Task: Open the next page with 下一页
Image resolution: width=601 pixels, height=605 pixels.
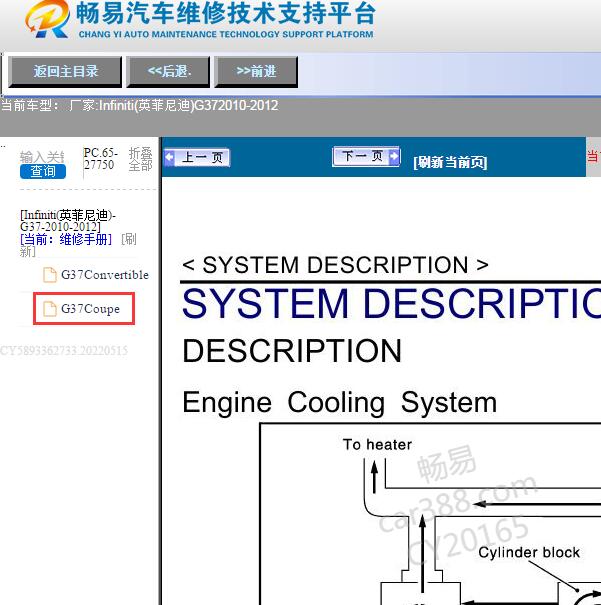Action: coord(366,157)
